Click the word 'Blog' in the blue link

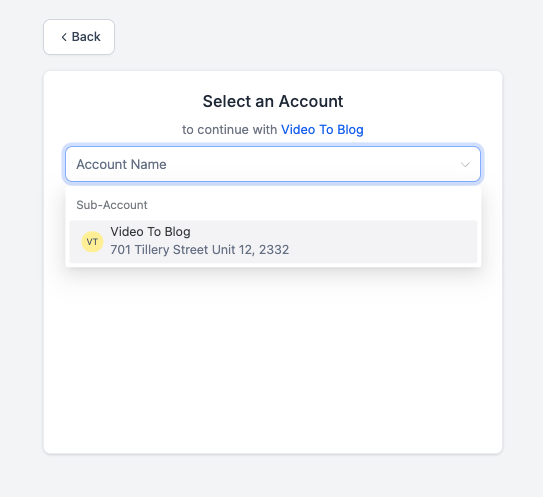(350, 130)
